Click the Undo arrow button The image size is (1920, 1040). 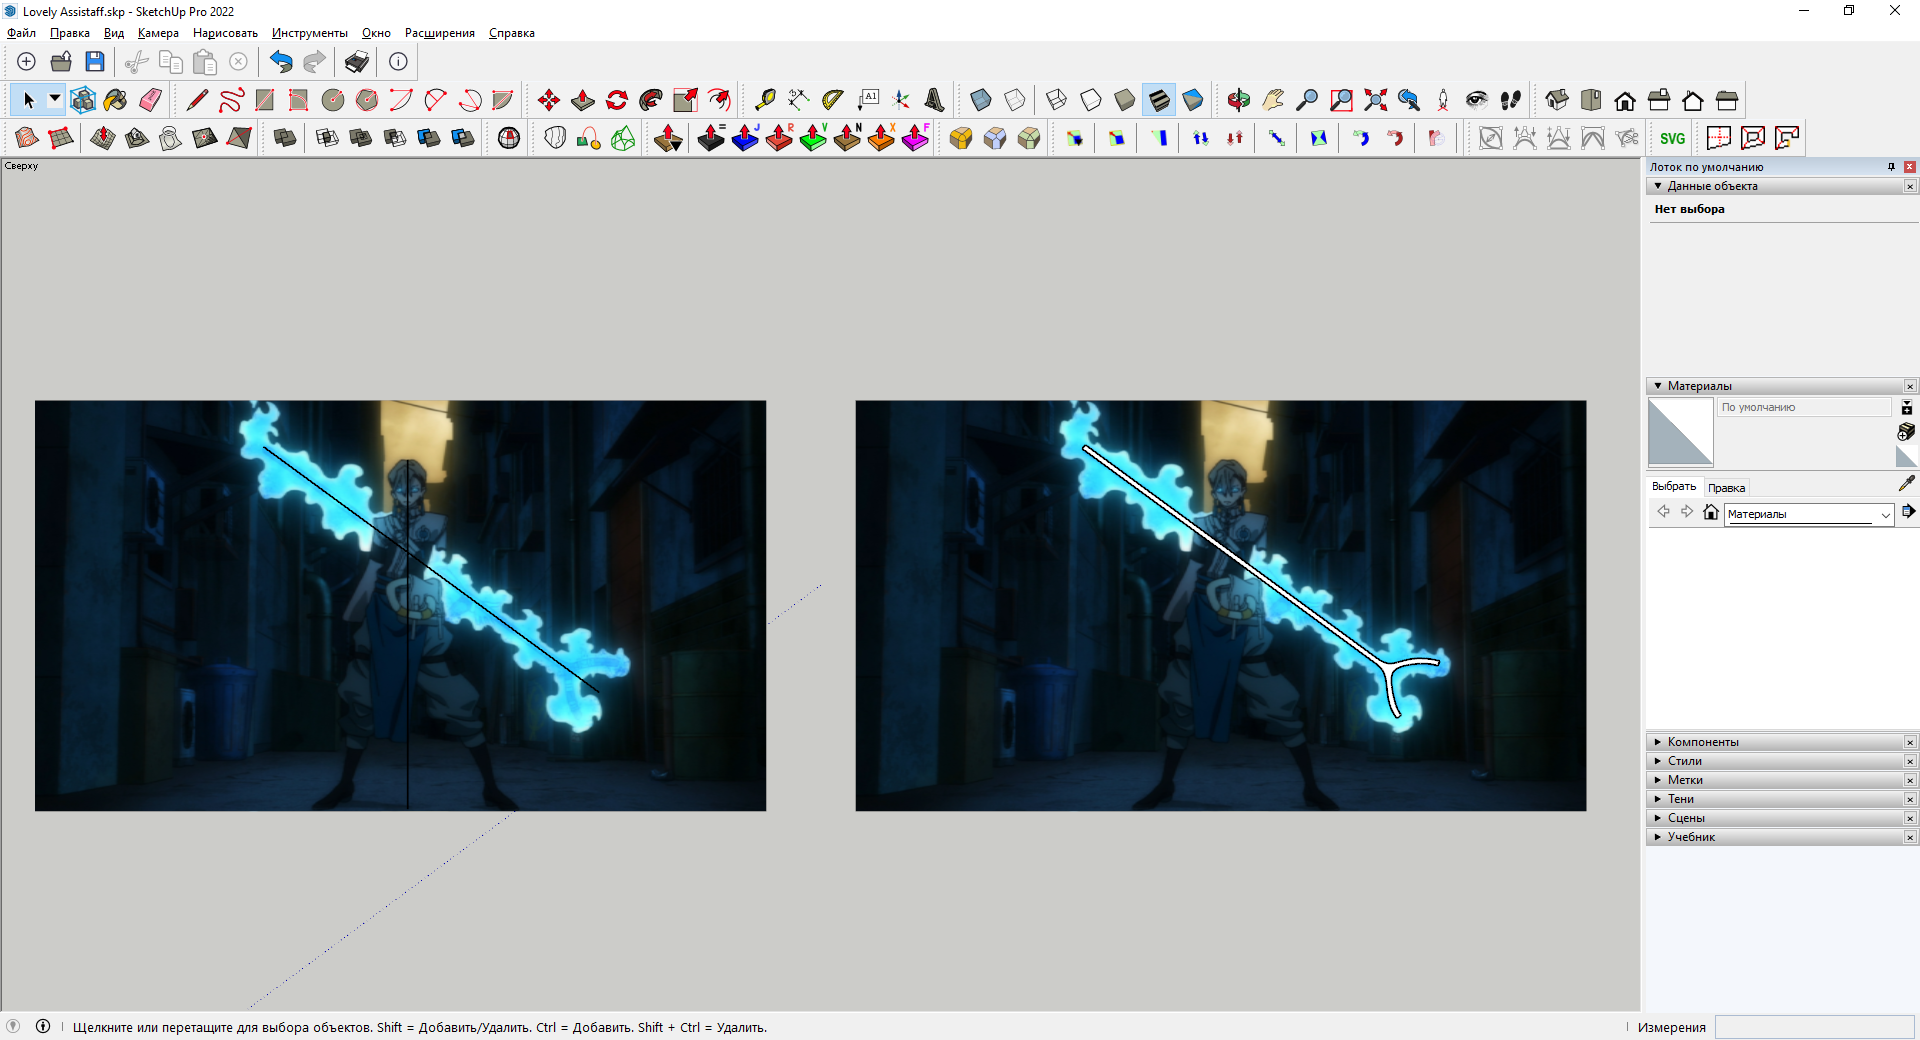(281, 62)
